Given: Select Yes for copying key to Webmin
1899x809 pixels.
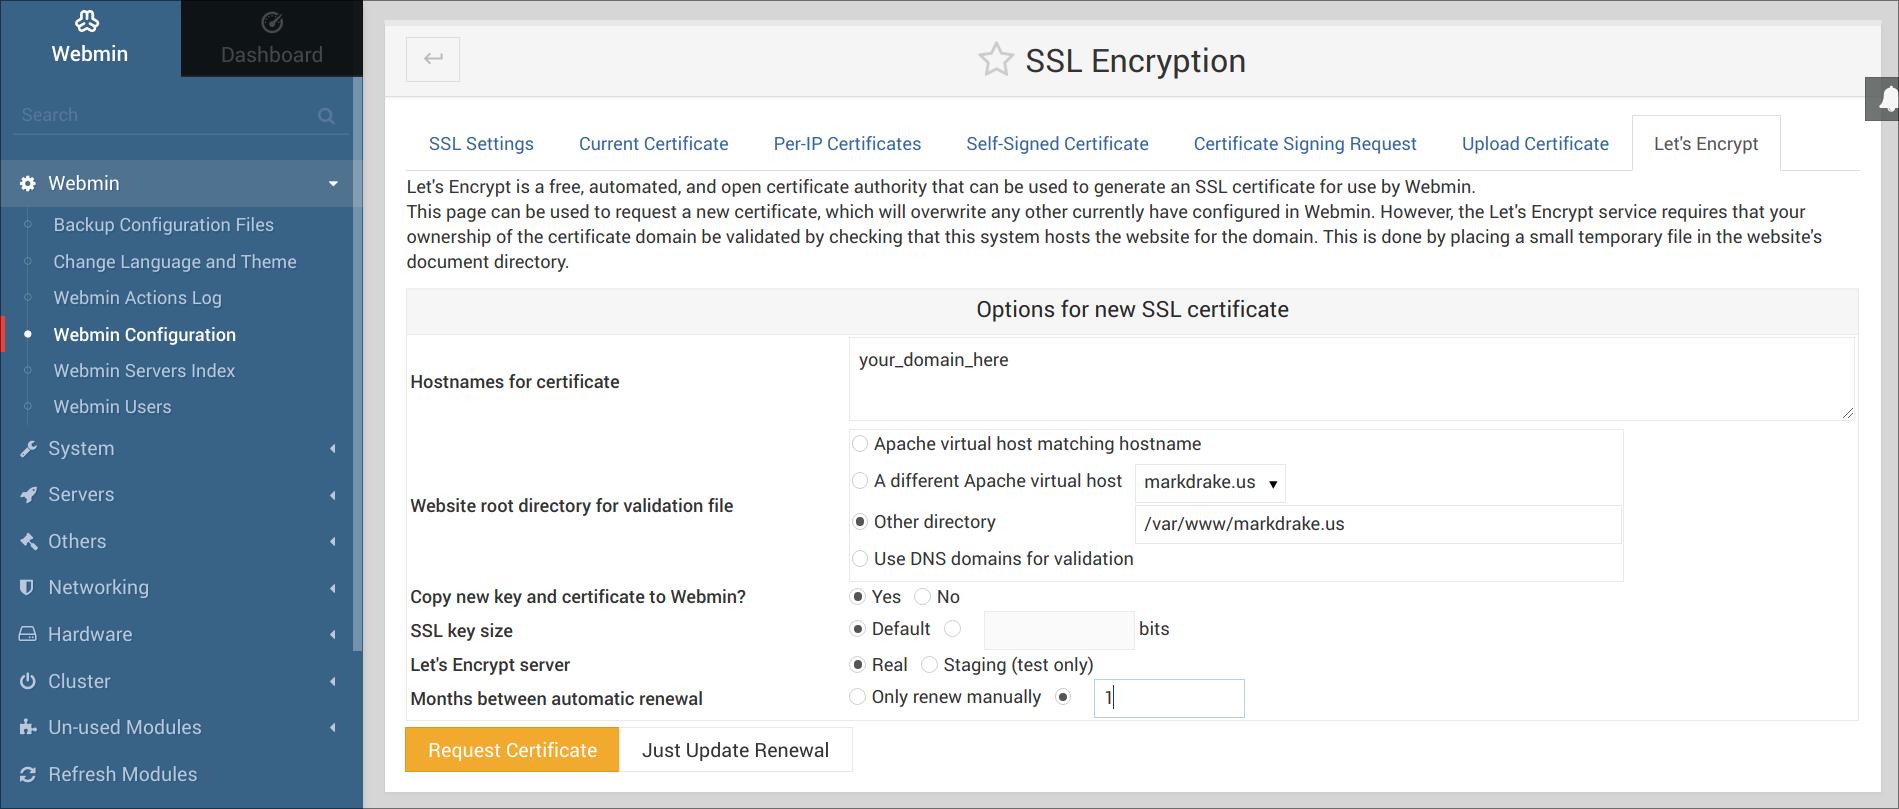Looking at the screenshot, I should pyautogui.click(x=857, y=596).
